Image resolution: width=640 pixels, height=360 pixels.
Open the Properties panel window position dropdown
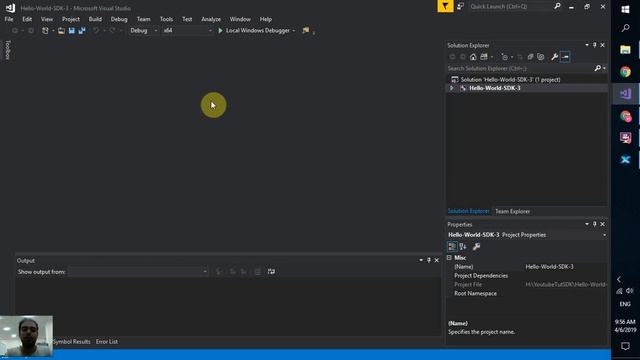click(587, 224)
